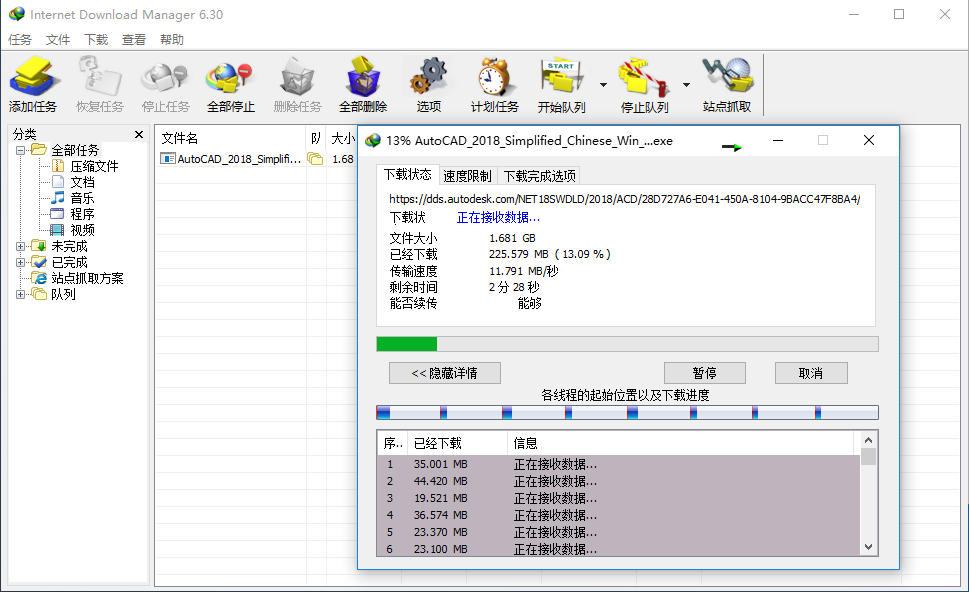Select the AutoCAD_2018_Simplifi... download row
This screenshot has width=969, height=592.
click(x=256, y=159)
